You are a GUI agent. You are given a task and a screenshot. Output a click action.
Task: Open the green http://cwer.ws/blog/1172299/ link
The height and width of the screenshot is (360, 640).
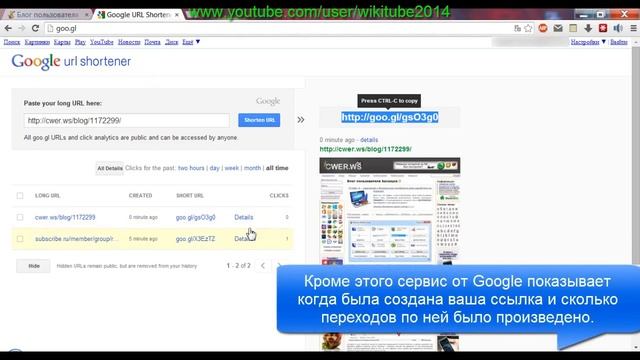(365, 149)
